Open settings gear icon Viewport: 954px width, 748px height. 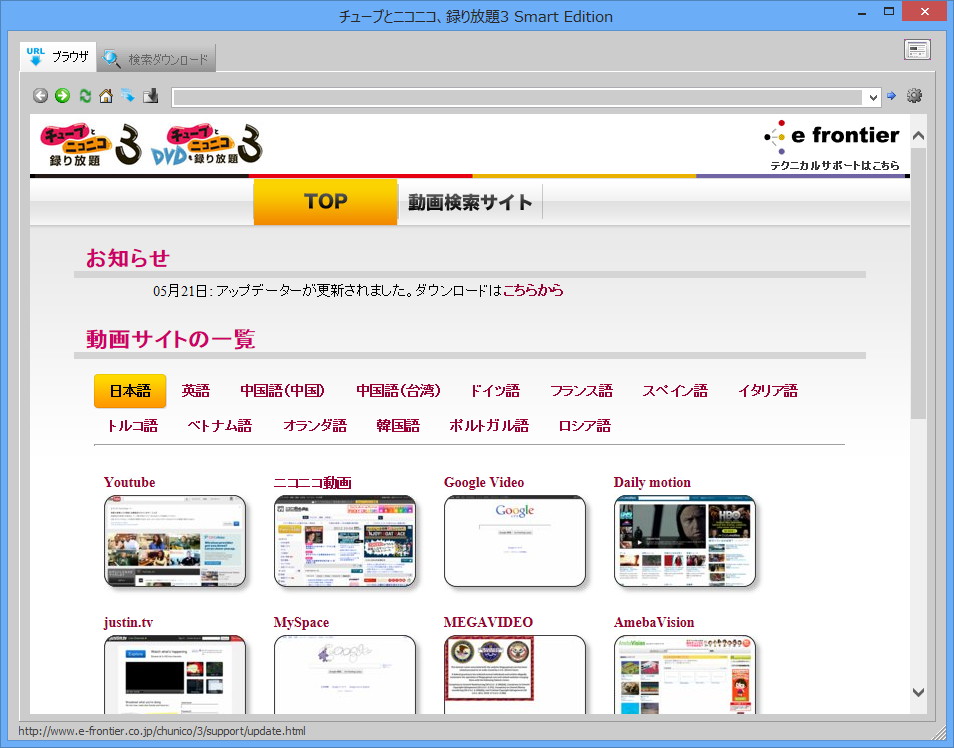(914, 96)
